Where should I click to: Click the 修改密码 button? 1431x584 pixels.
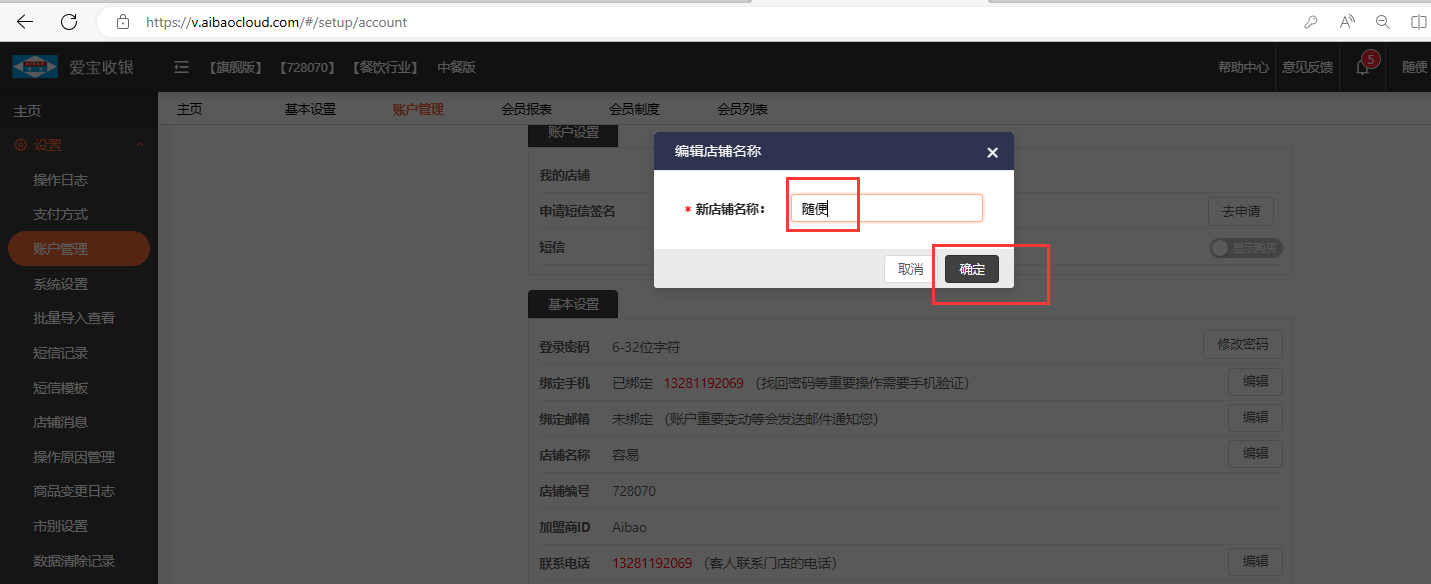click(1242, 344)
